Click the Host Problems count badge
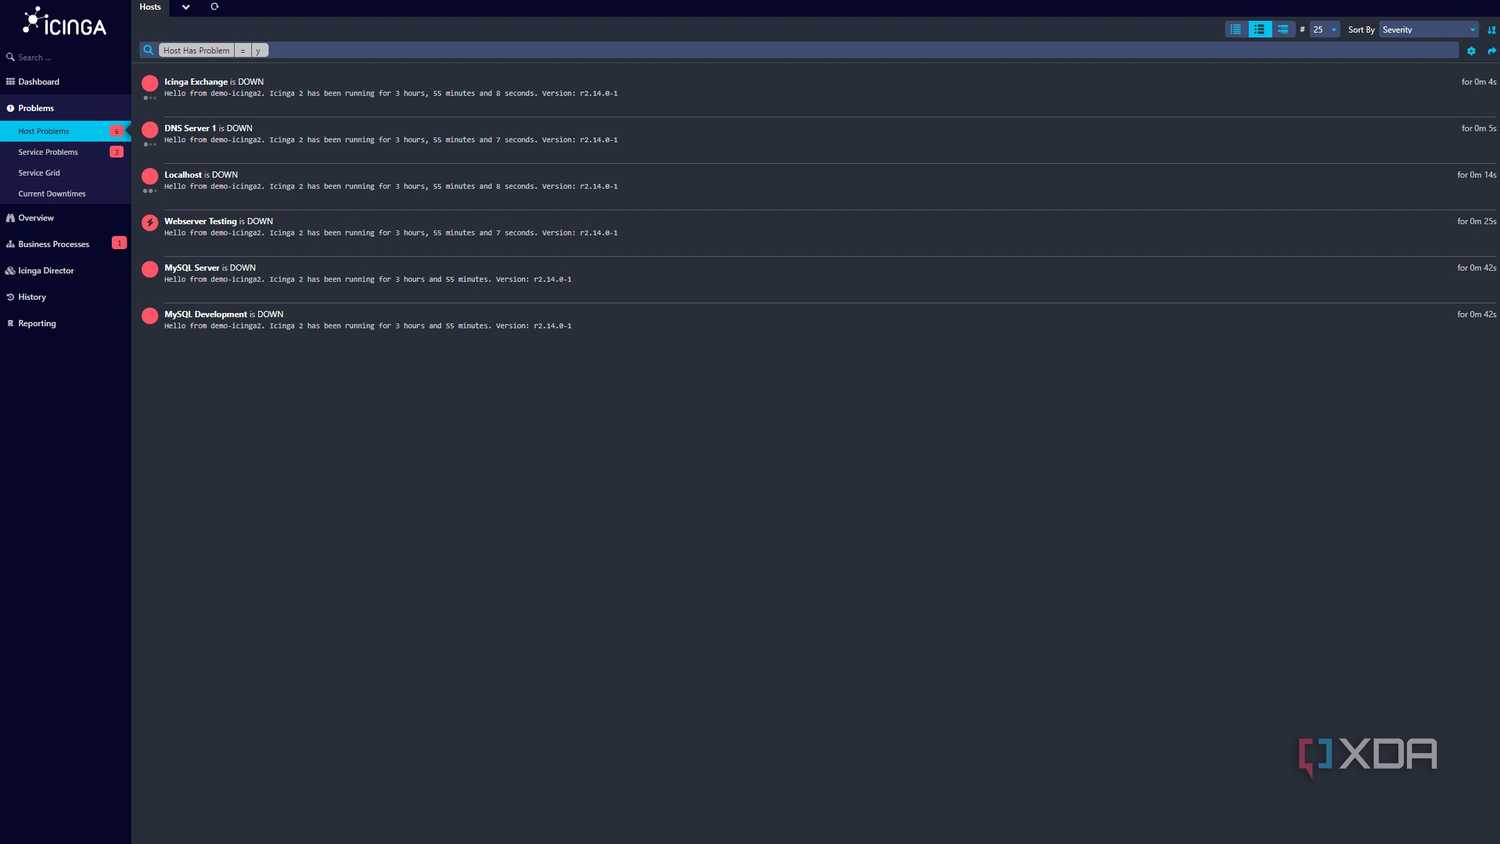Viewport: 1500px width, 844px height. pos(116,131)
